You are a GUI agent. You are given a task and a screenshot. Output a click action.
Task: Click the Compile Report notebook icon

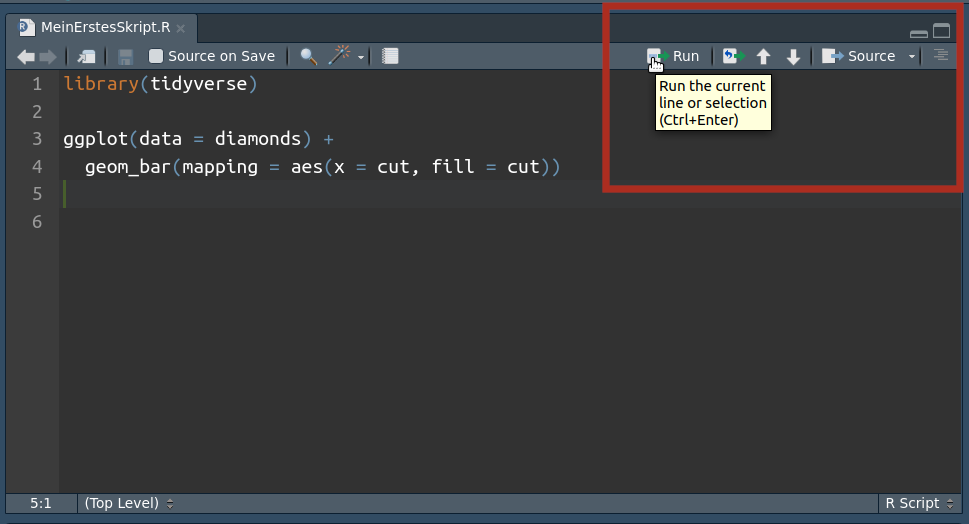point(391,57)
